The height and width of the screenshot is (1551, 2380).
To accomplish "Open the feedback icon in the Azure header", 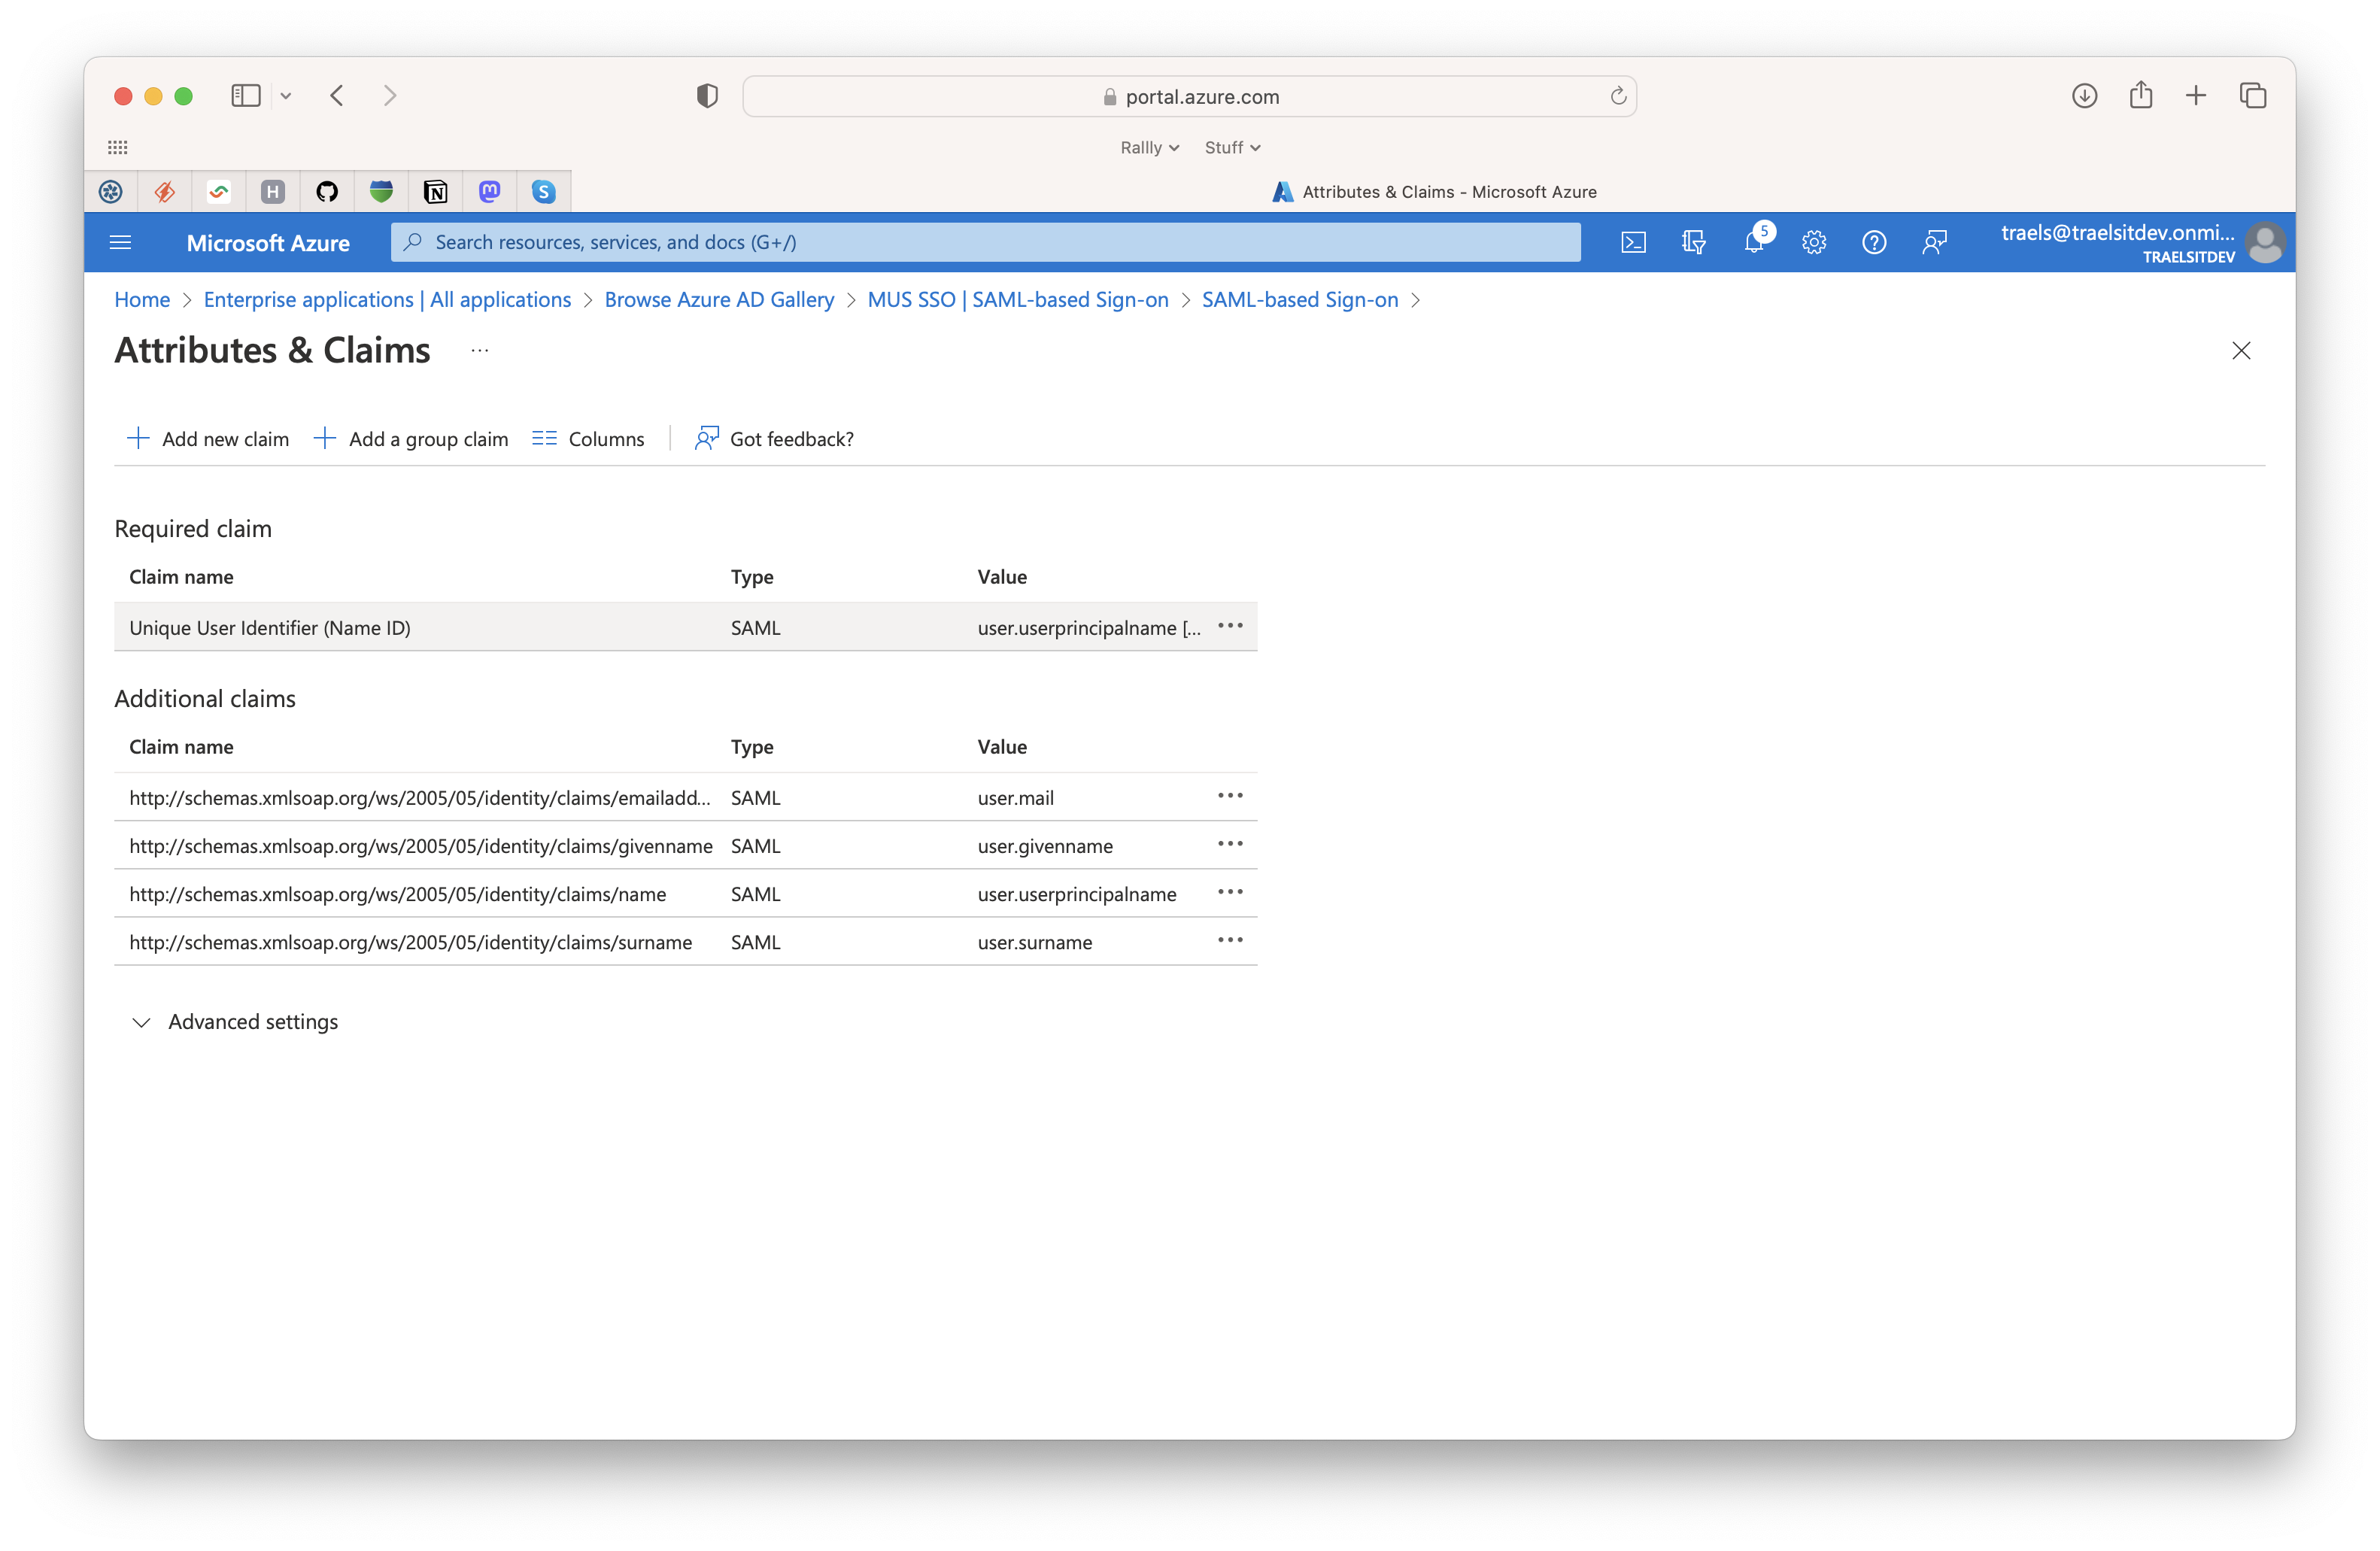I will coord(1934,242).
